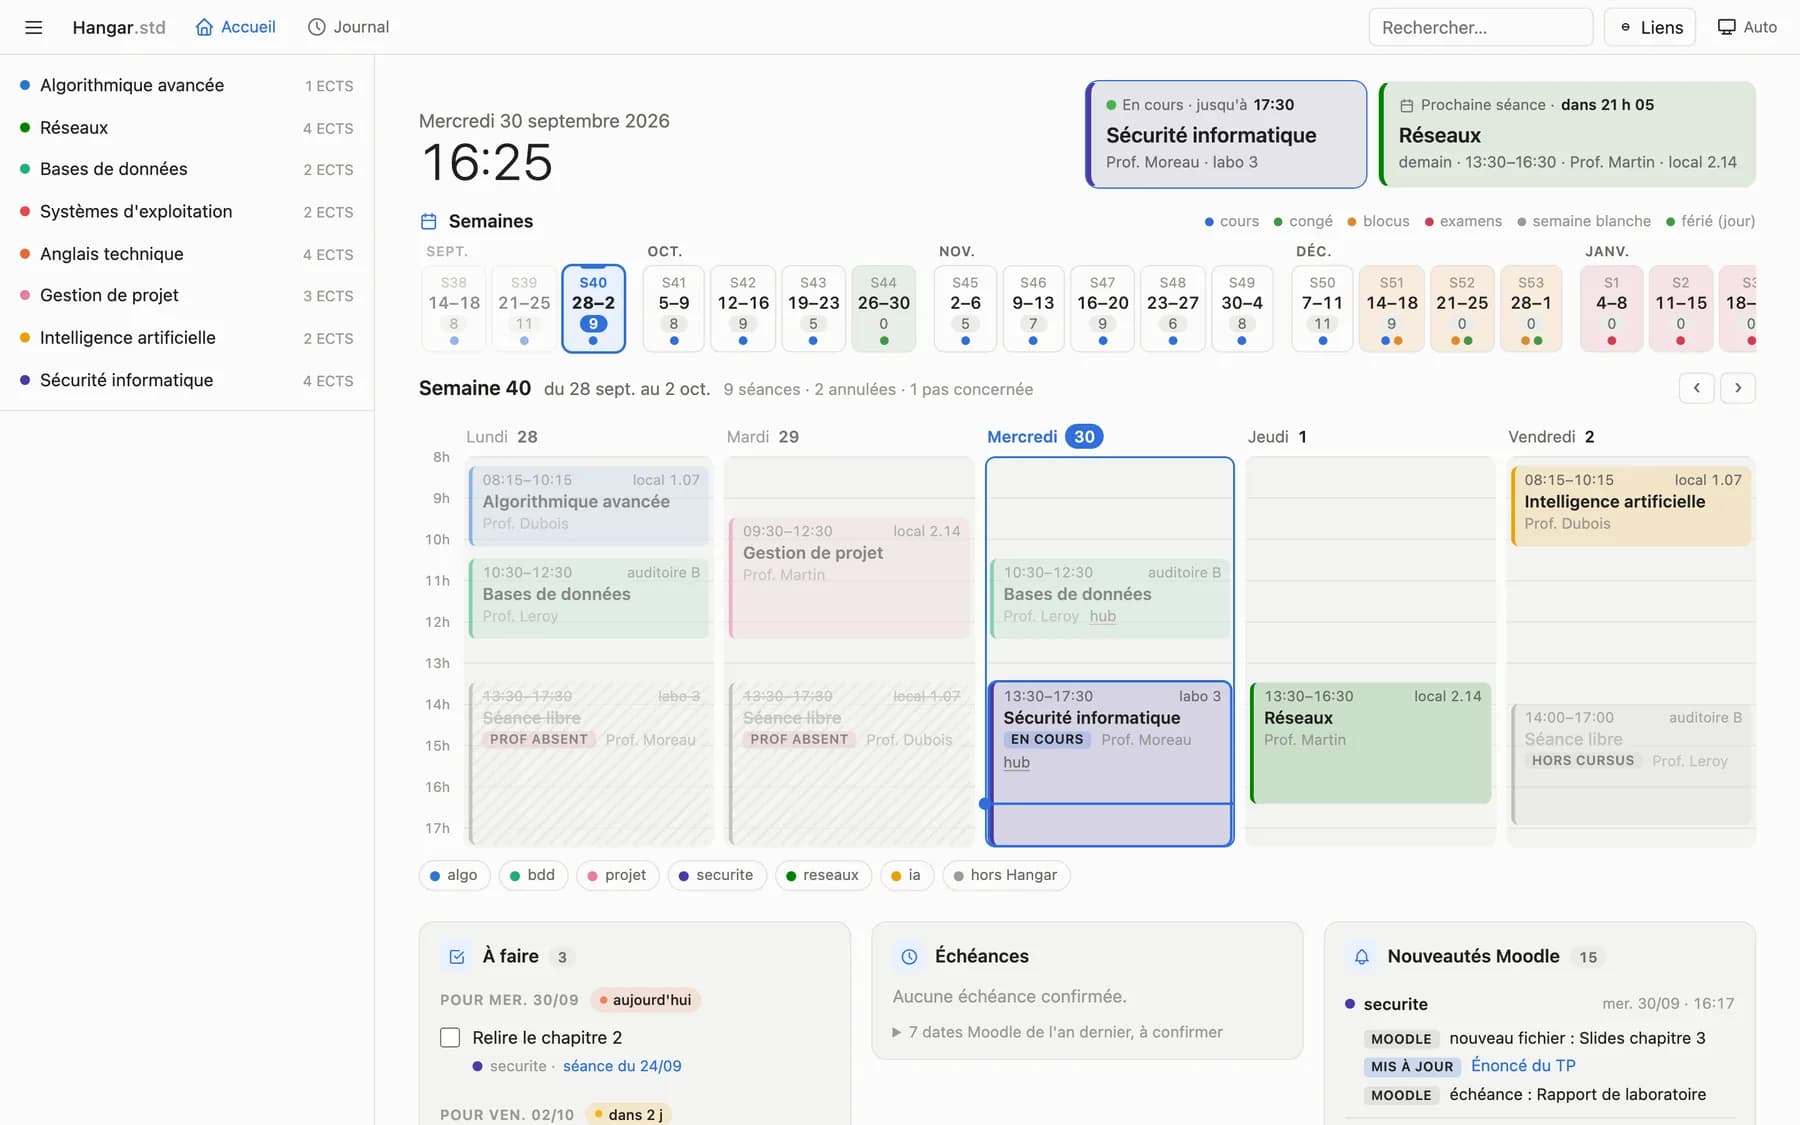Screen dimensions: 1800x1125
Task: Toggle the projet filter chip
Action: click(x=617, y=876)
